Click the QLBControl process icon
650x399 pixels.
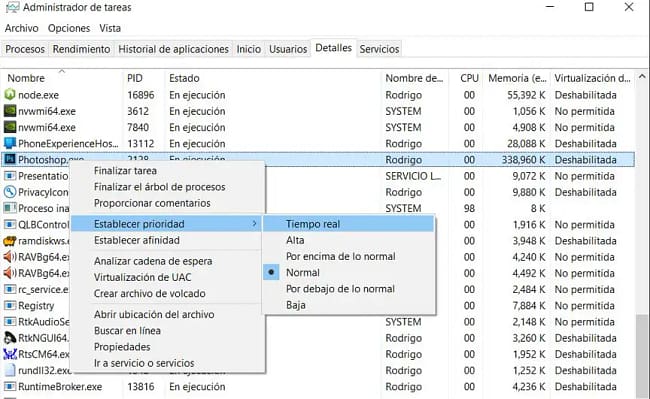(x=10, y=225)
